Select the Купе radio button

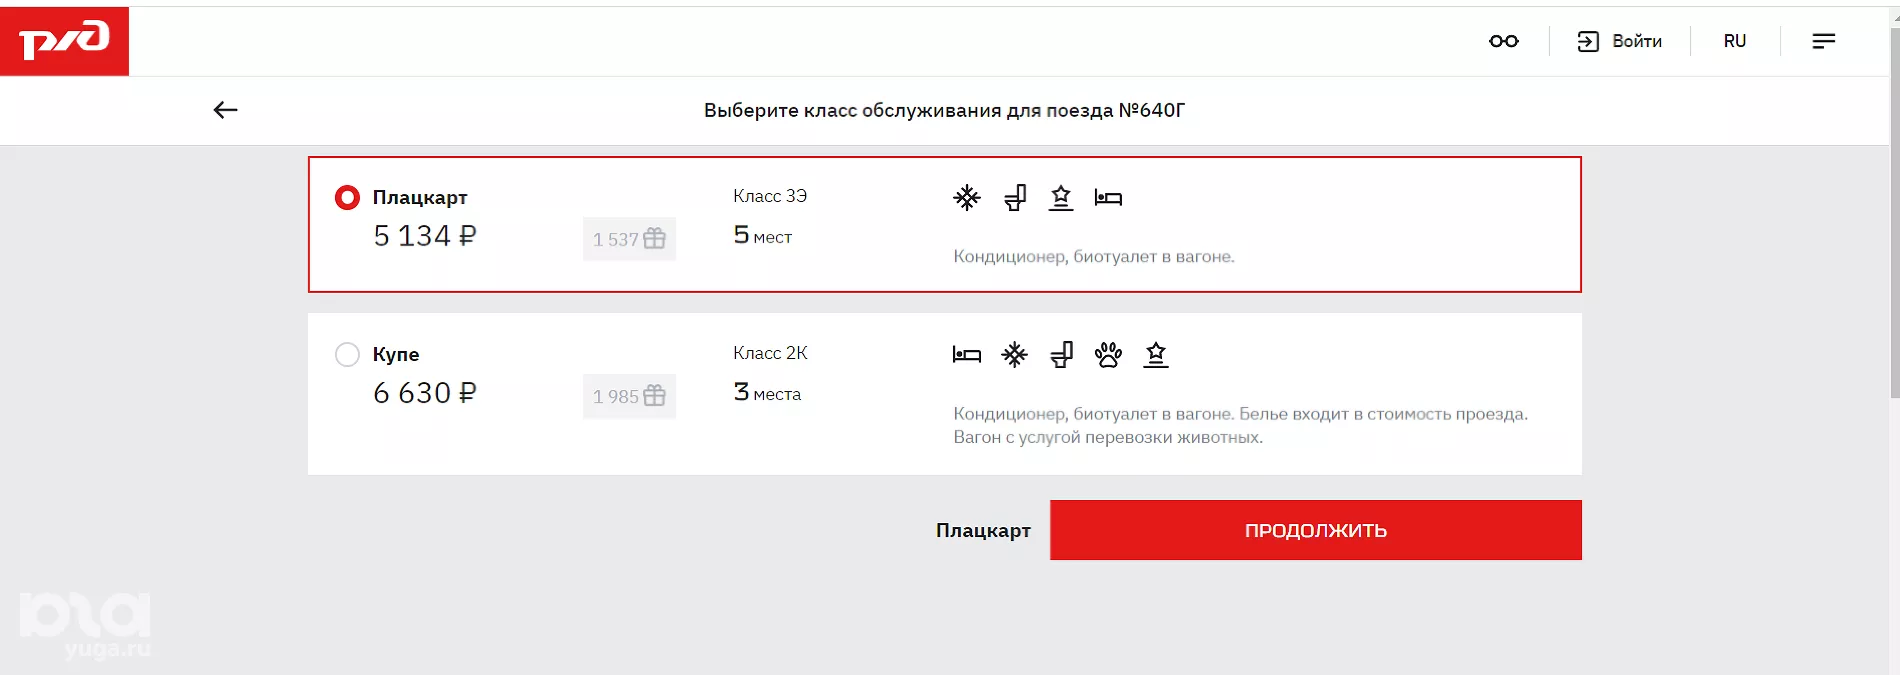347,355
